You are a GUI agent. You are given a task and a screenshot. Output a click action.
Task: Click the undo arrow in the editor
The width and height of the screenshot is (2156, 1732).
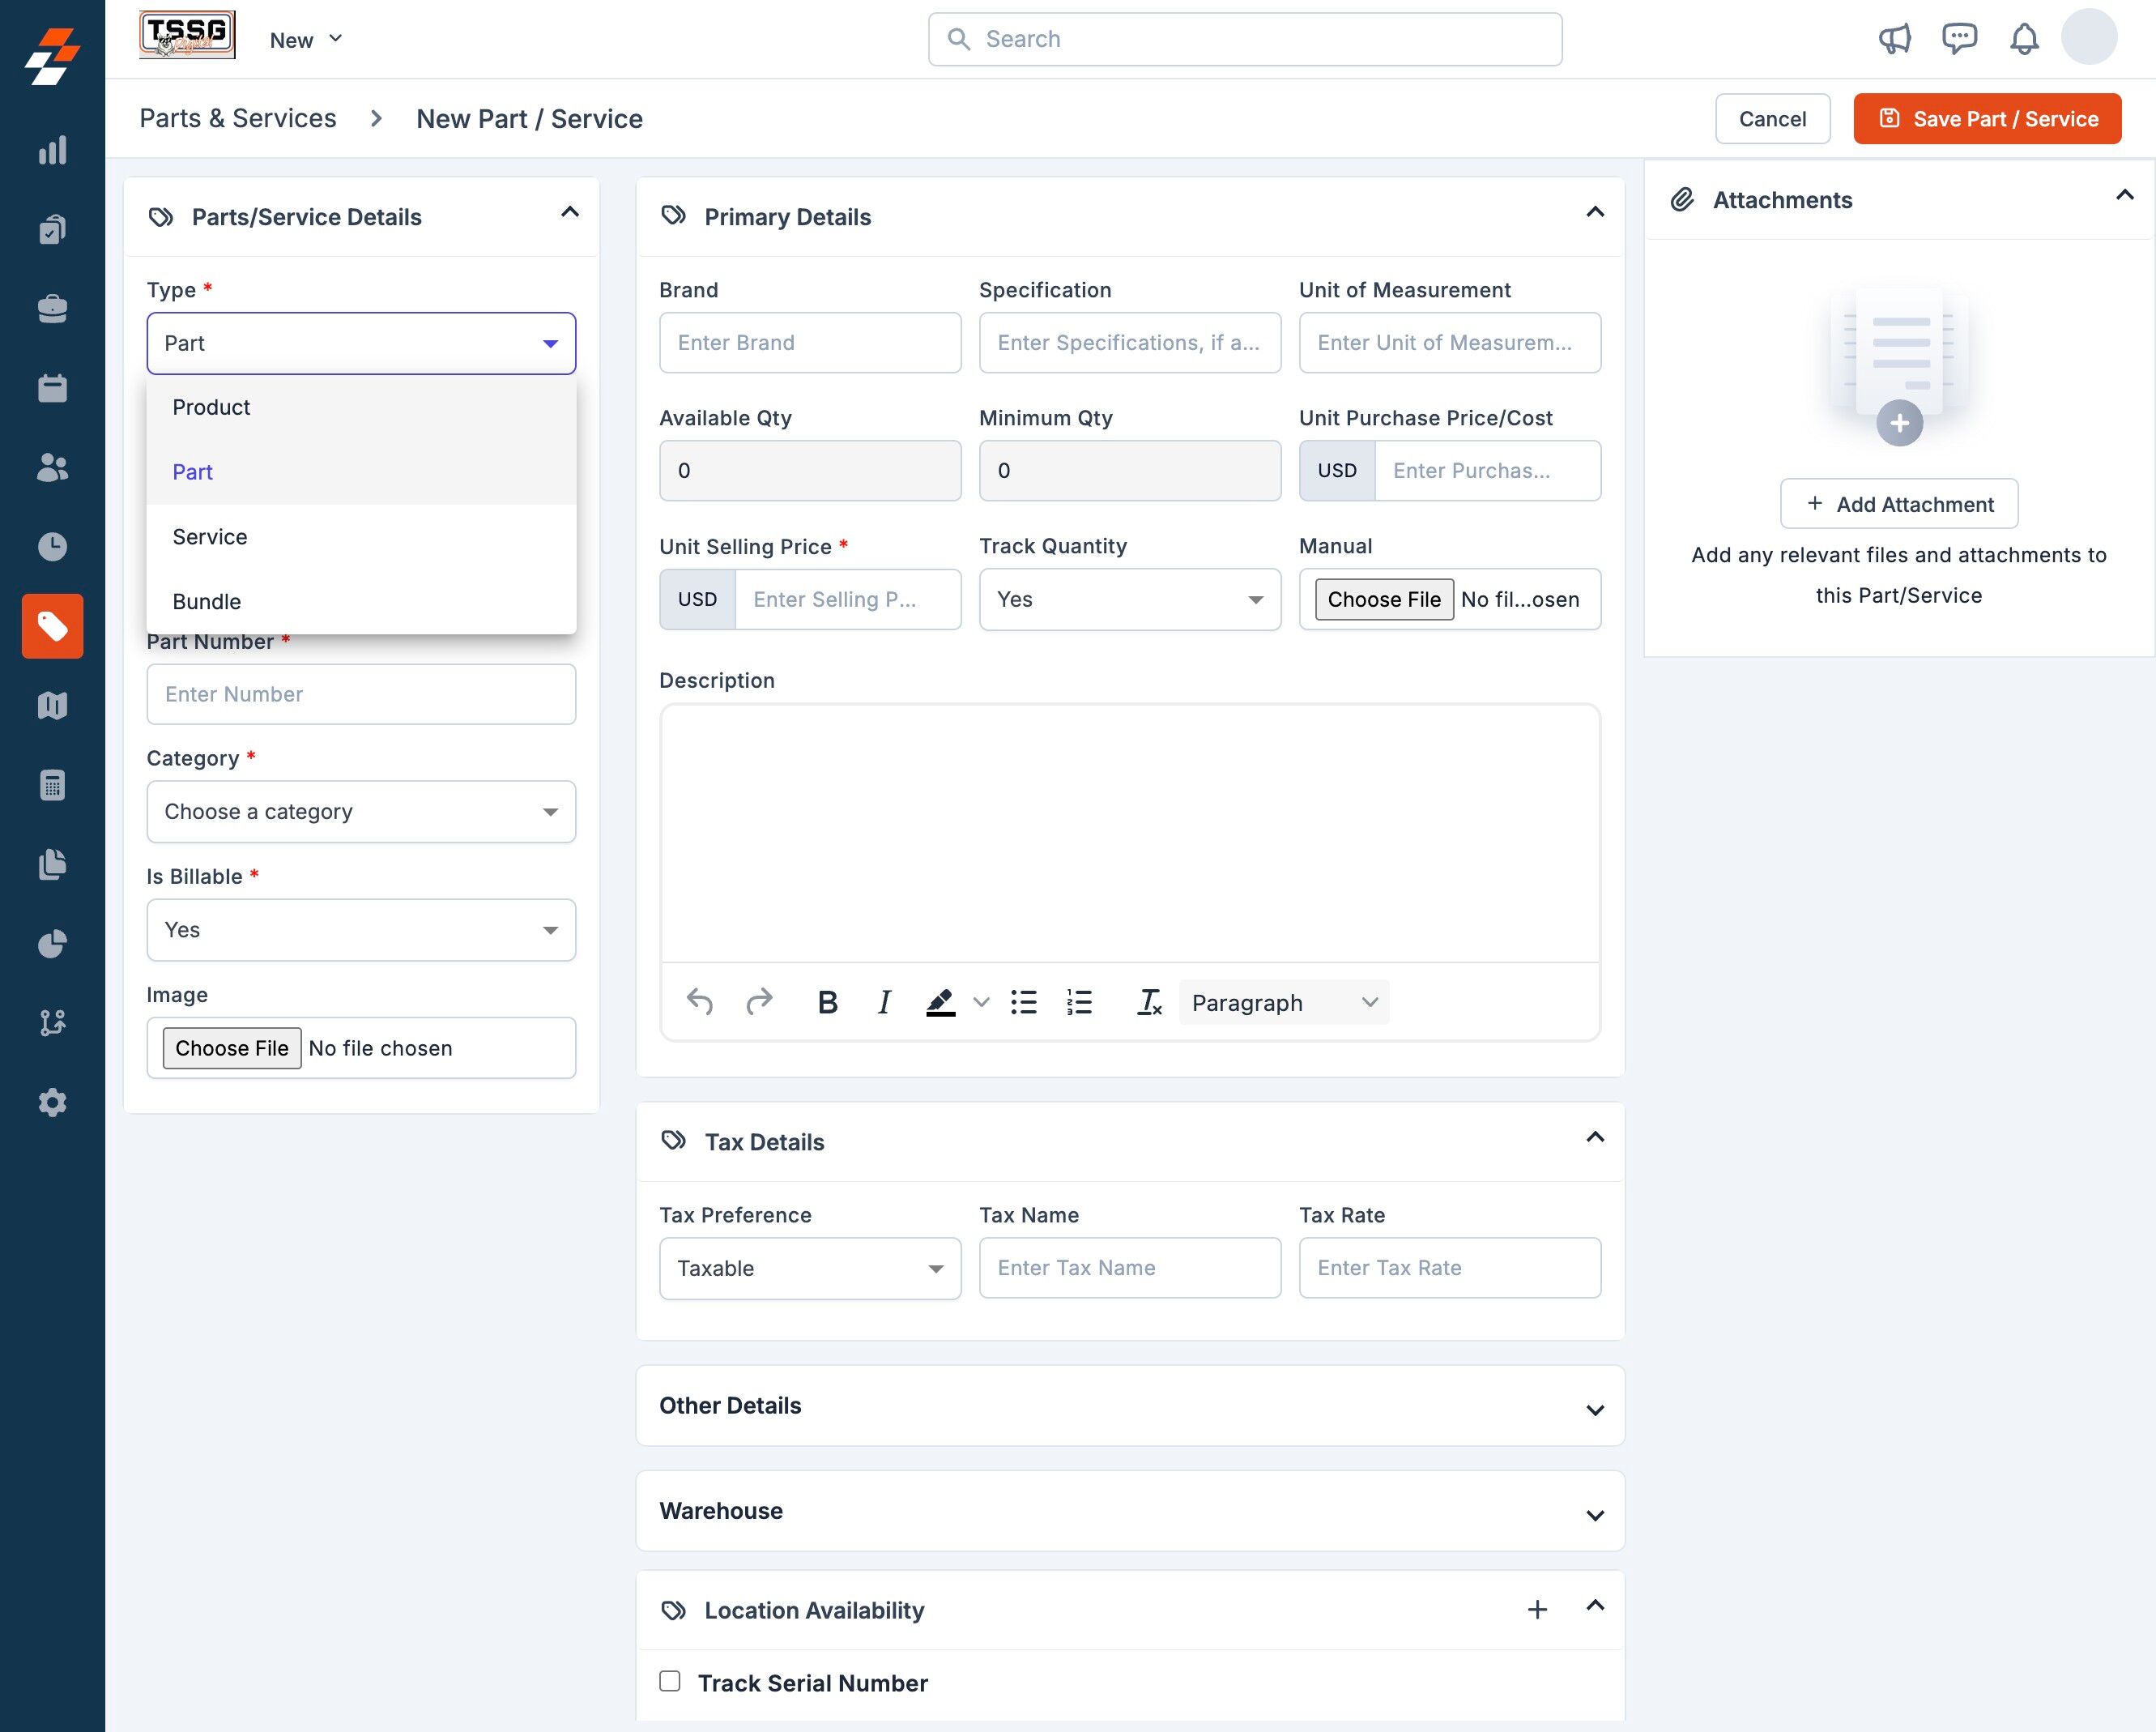(699, 1002)
